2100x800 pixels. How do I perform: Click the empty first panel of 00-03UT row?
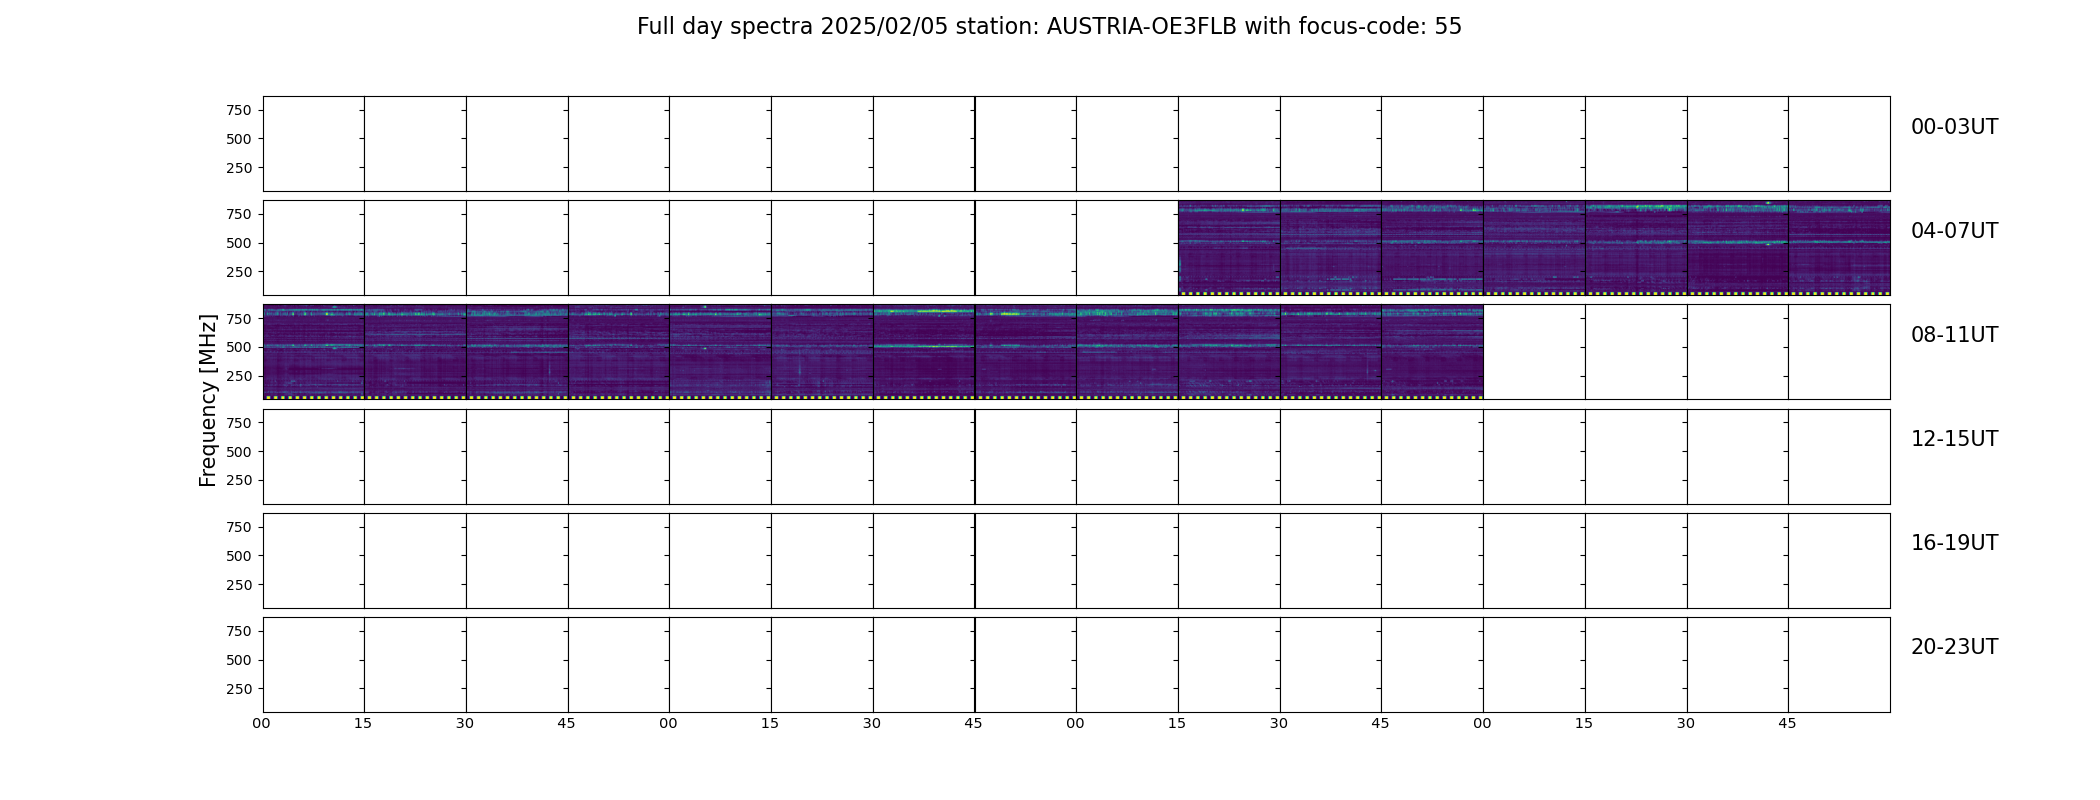(x=313, y=143)
